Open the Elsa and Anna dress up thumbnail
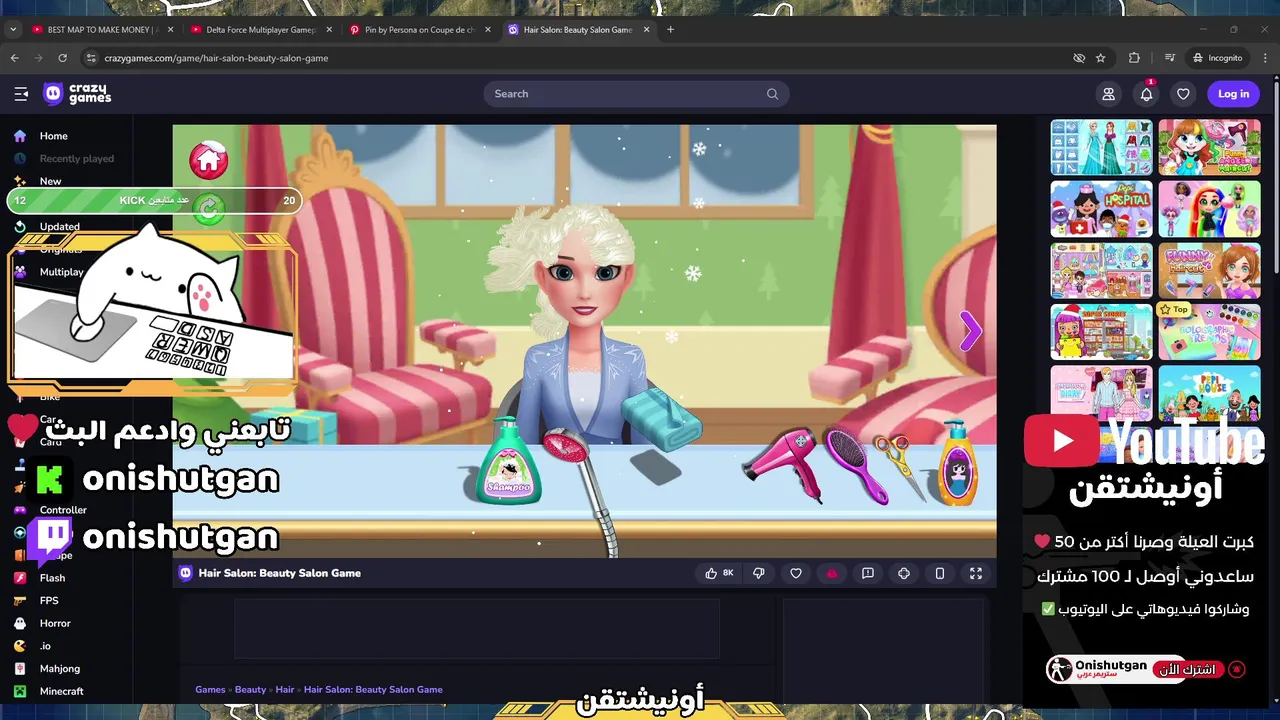Screen dimensions: 1280x720 tap(1101, 148)
